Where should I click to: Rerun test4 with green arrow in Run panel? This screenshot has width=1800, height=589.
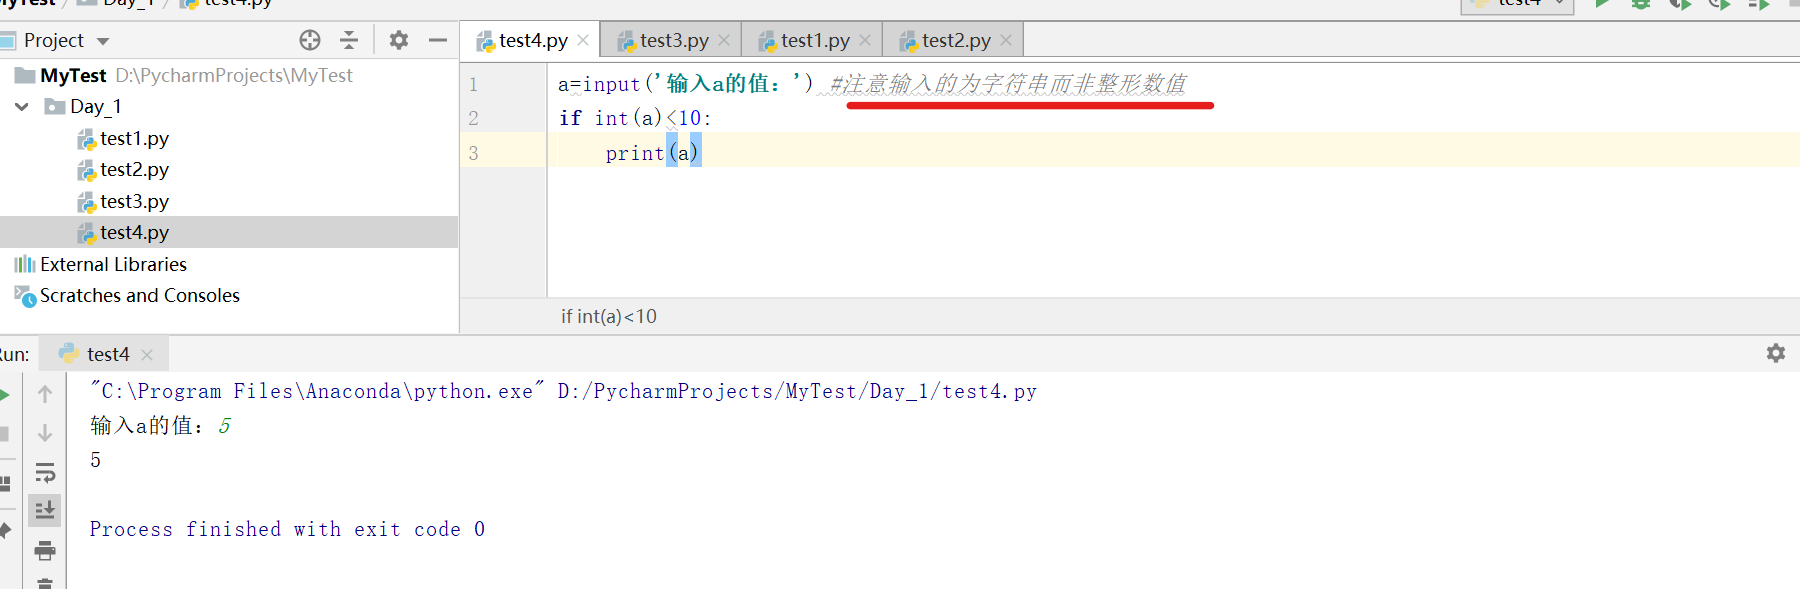tap(4, 394)
